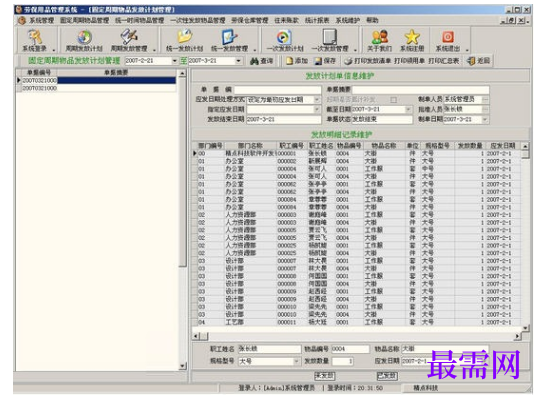Click the 物品名称 column header
Screen dimensions: 539x396
(384, 146)
